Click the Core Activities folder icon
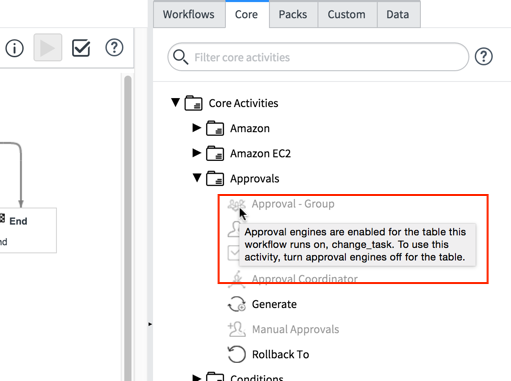This screenshot has width=511, height=381. 193,103
